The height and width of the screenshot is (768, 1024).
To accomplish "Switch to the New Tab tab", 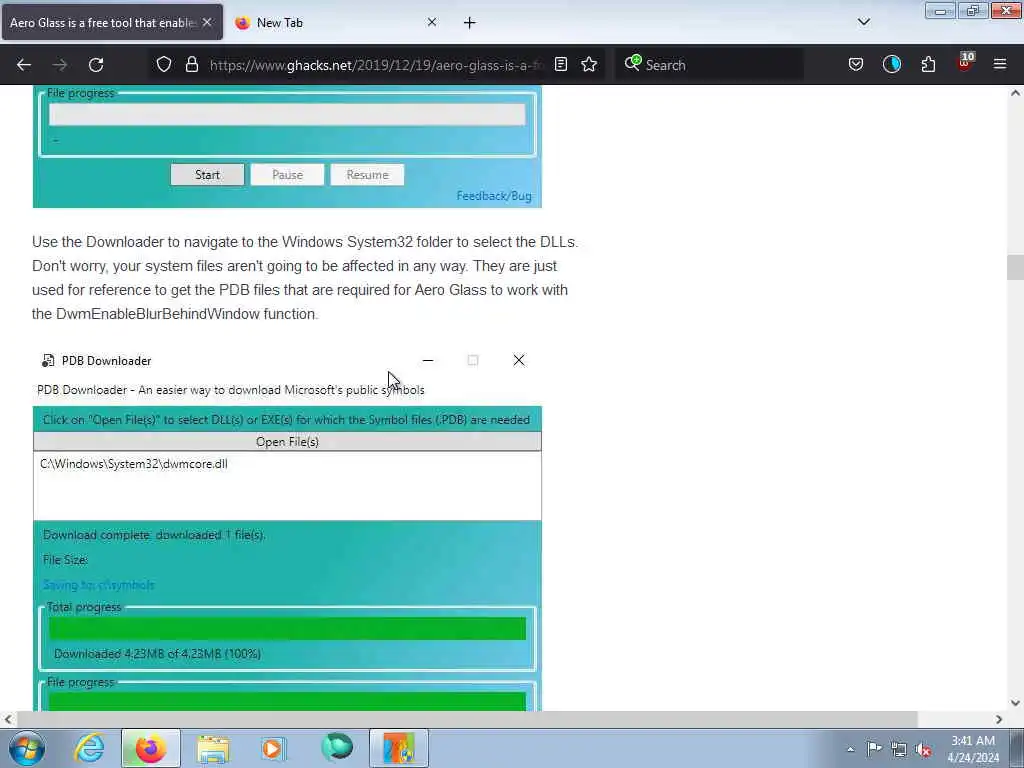I will click(x=336, y=22).
